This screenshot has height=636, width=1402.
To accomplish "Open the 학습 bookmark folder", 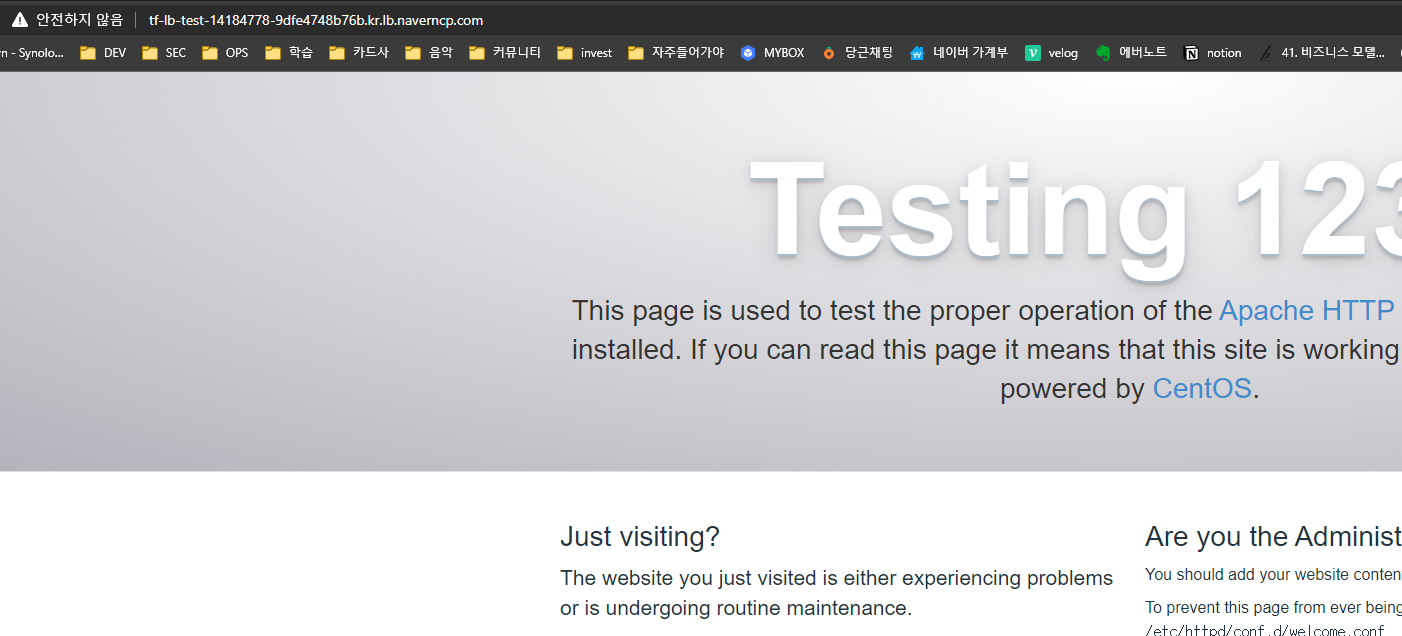I will [289, 53].
